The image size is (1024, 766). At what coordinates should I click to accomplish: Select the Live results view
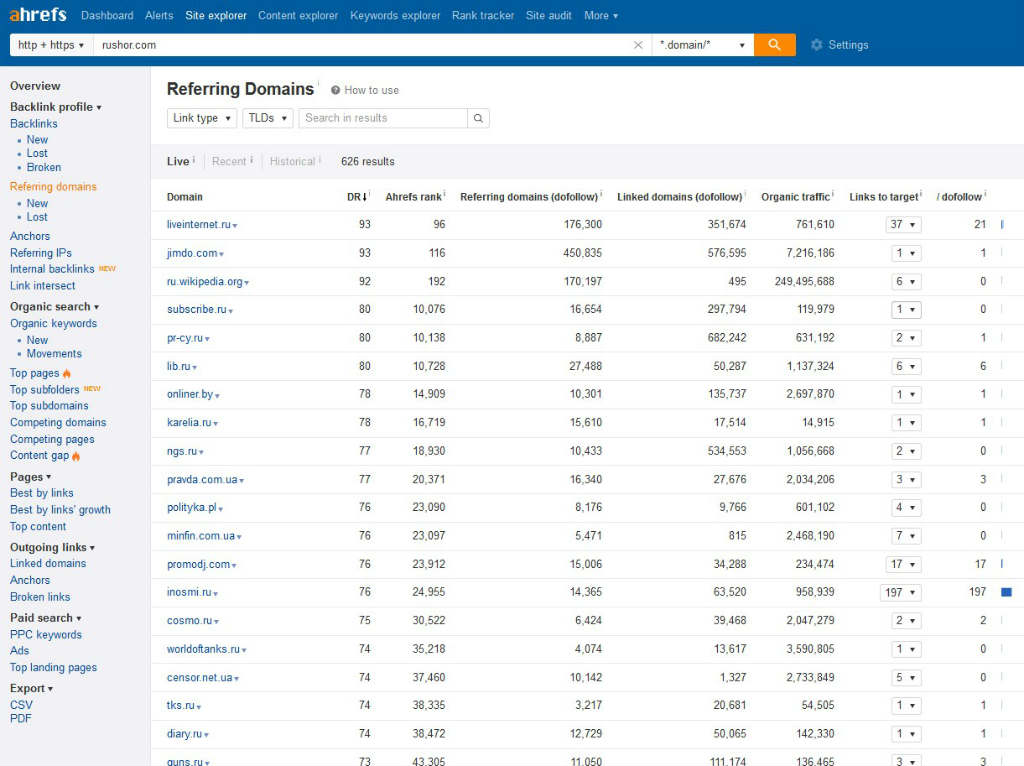pos(178,161)
